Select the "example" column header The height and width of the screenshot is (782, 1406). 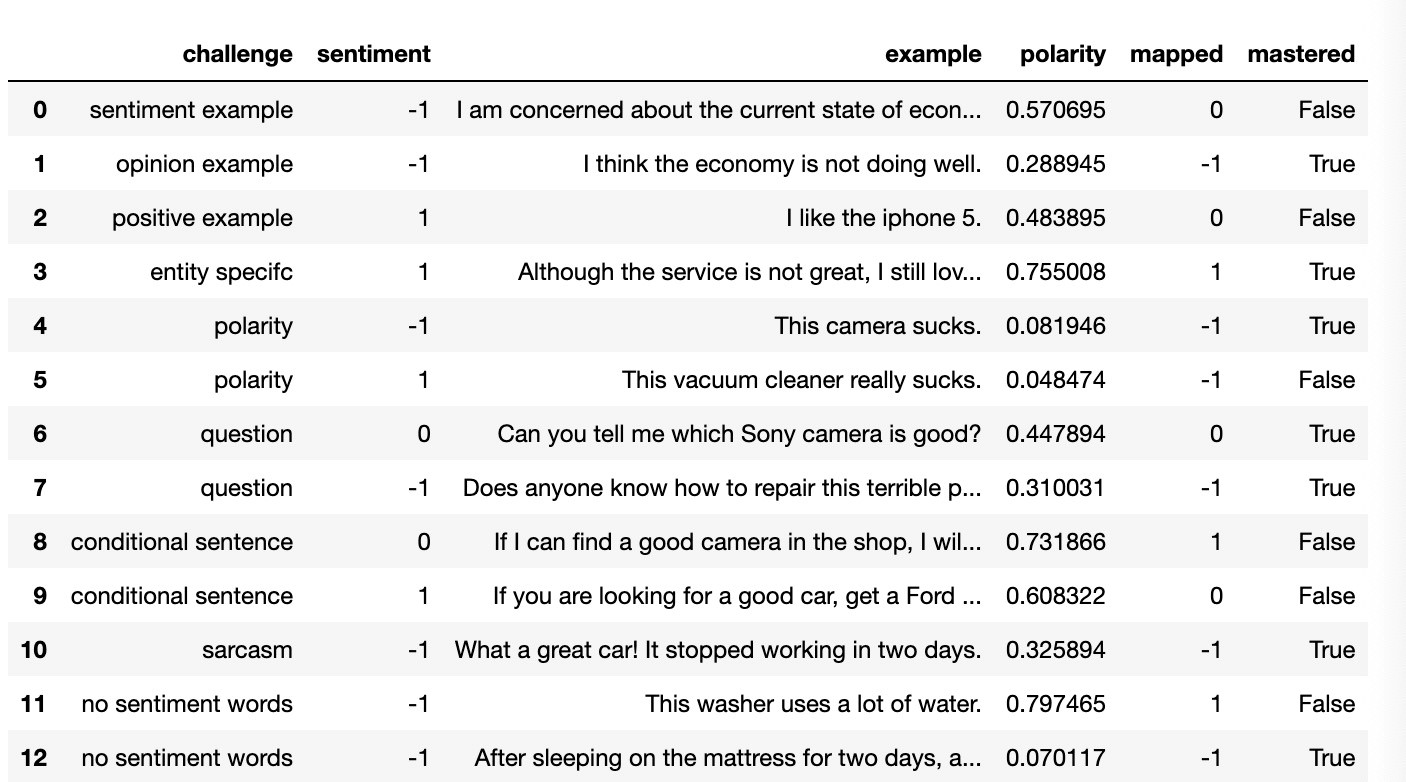click(933, 54)
